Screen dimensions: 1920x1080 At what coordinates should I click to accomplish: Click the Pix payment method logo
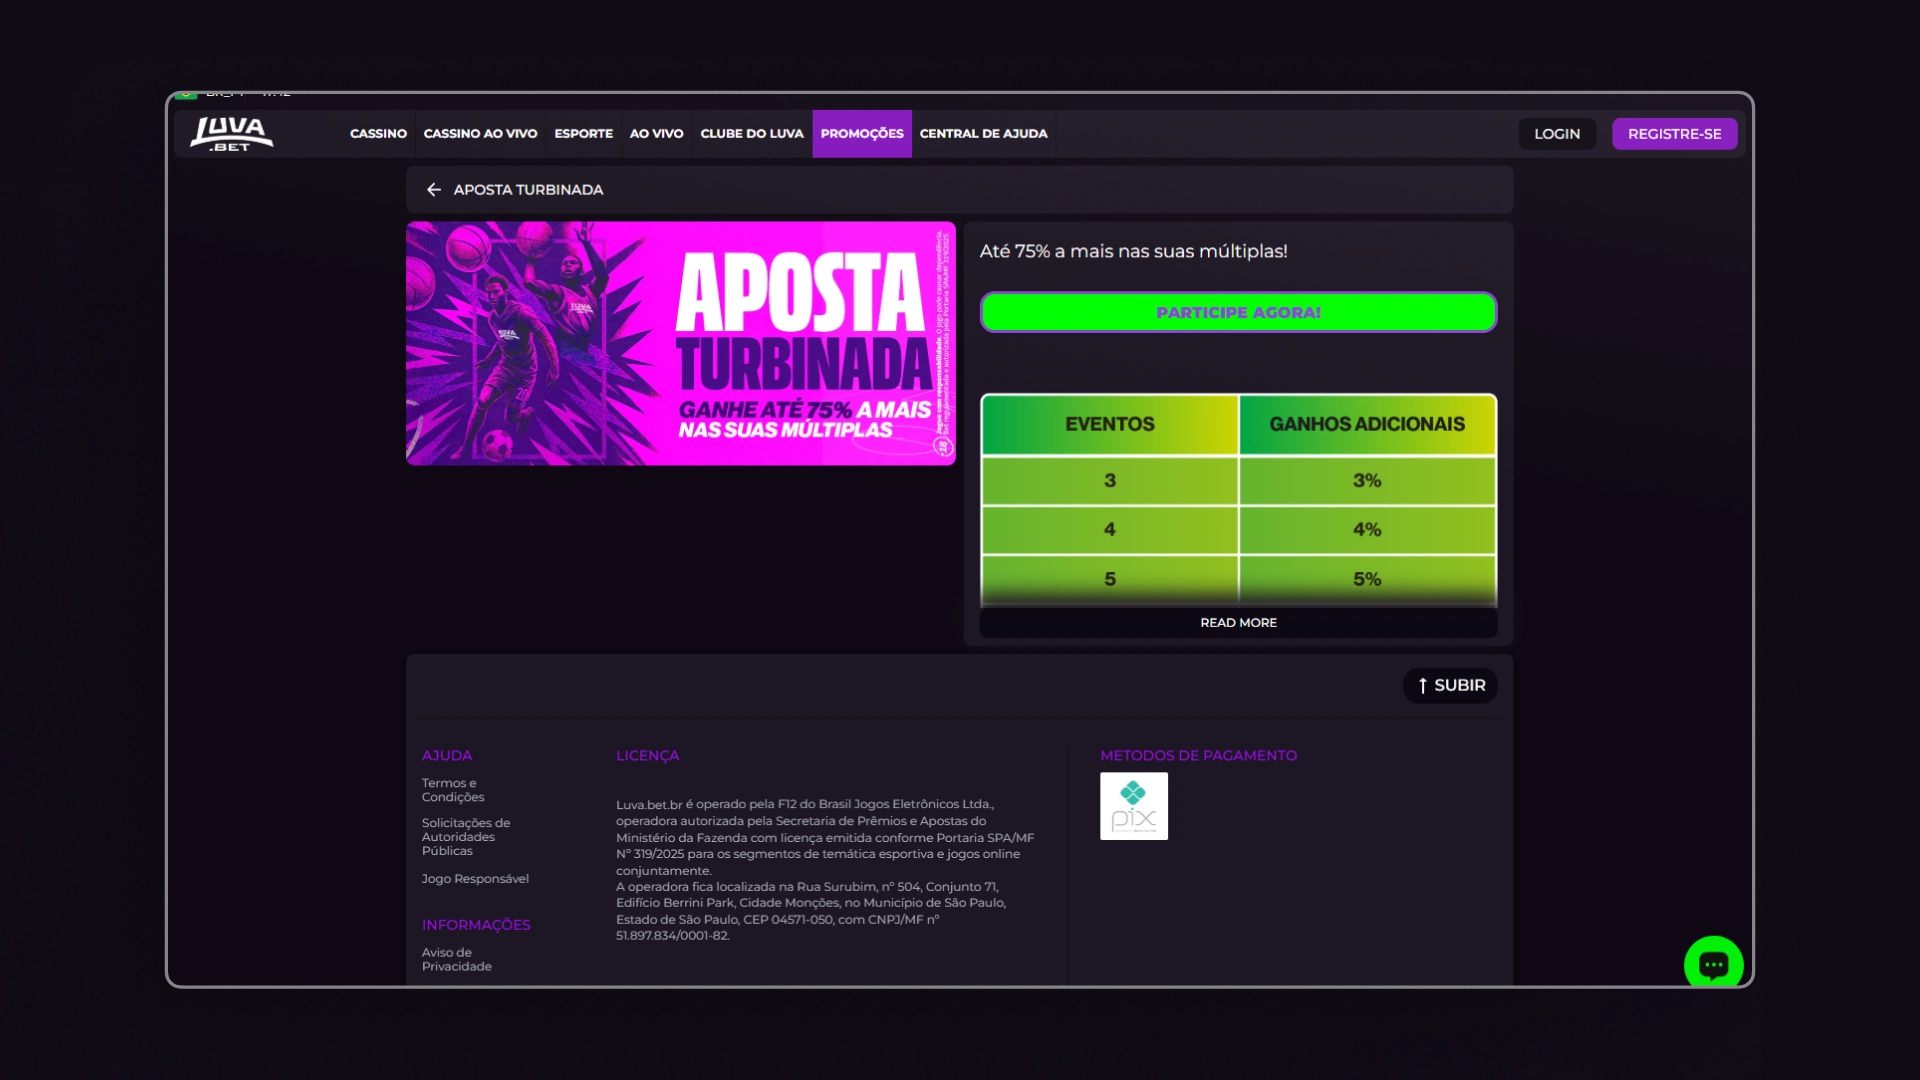point(1134,806)
